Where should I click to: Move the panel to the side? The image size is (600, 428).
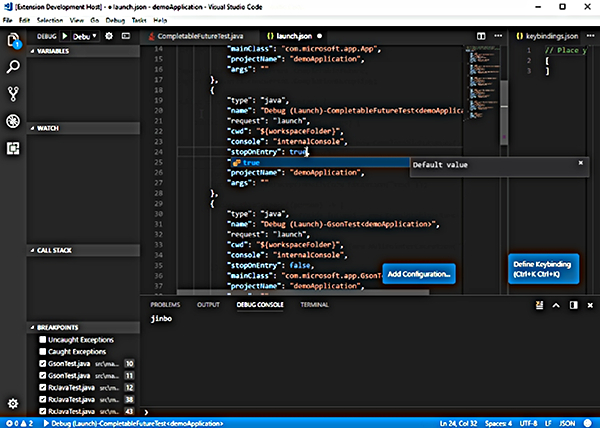(573, 305)
